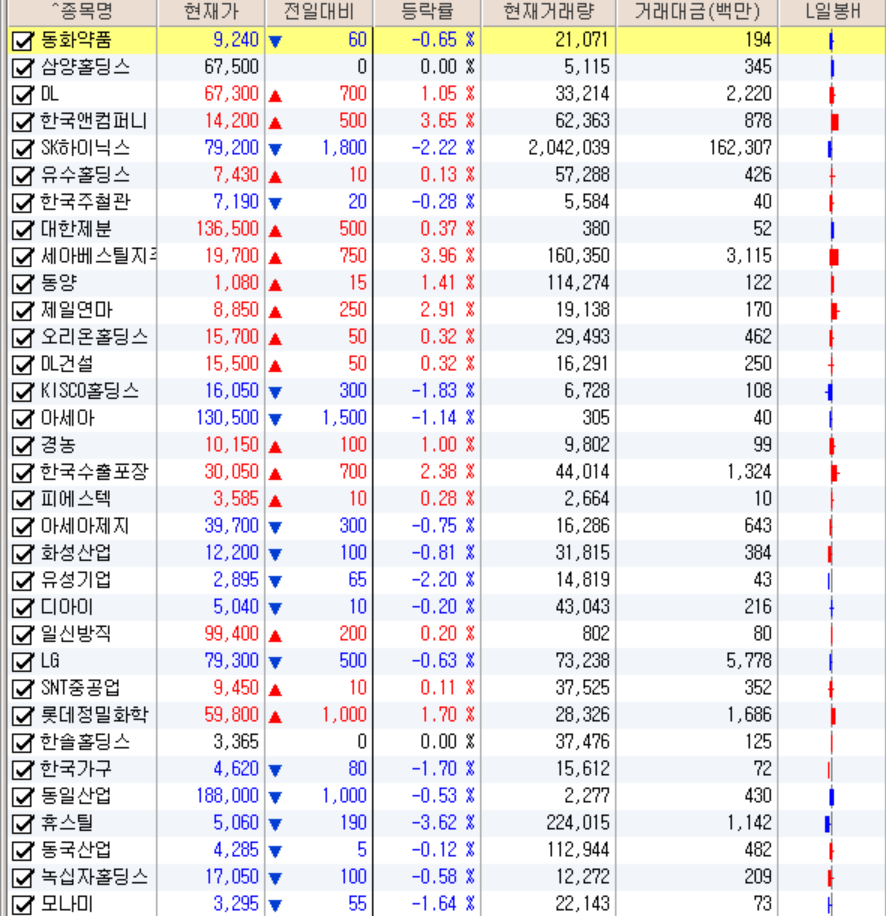
Task: Select the 아세아제지 stock name
Action: (x=85, y=526)
